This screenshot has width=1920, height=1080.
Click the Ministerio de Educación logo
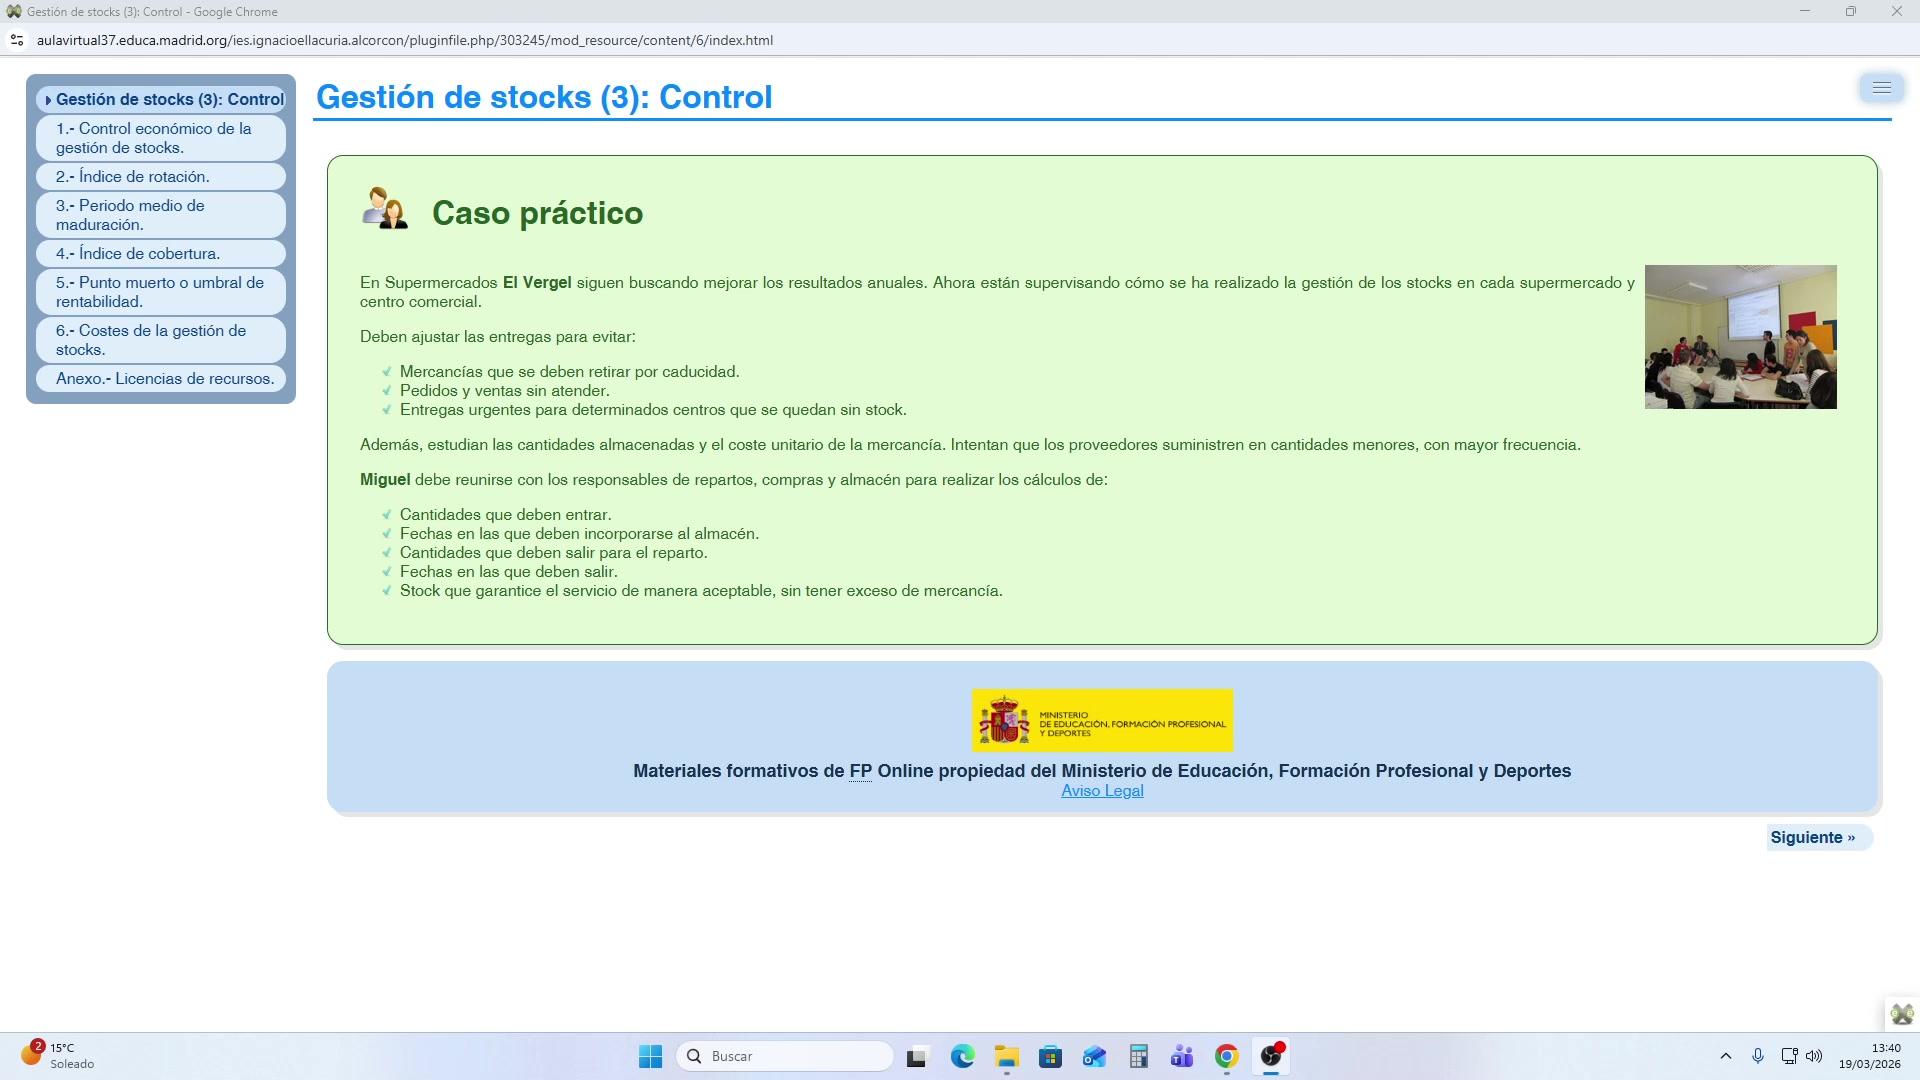(x=1102, y=720)
